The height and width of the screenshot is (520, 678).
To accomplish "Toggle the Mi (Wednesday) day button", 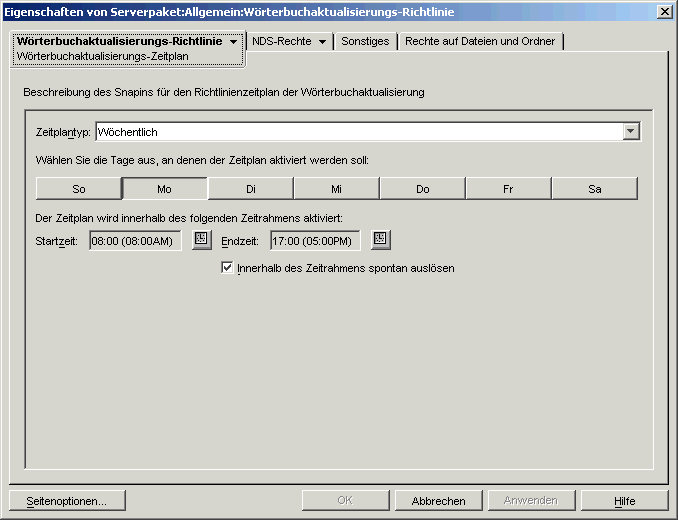I will pyautogui.click(x=336, y=189).
